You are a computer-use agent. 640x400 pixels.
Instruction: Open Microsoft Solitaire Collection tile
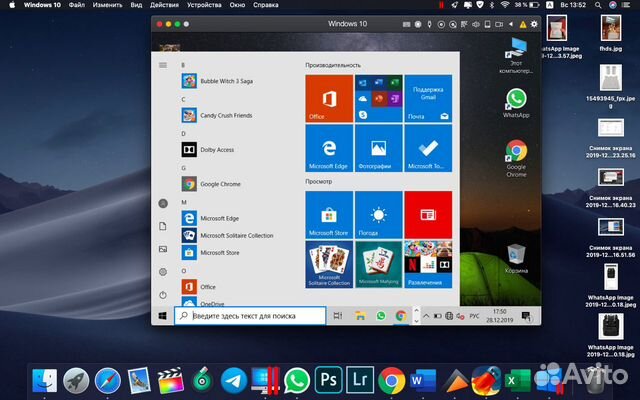tap(329, 264)
